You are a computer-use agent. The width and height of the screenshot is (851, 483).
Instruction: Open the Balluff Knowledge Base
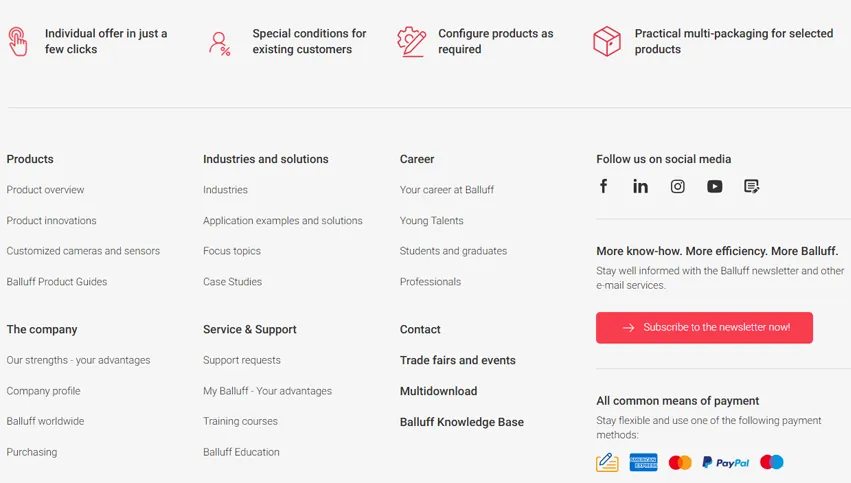(x=461, y=422)
